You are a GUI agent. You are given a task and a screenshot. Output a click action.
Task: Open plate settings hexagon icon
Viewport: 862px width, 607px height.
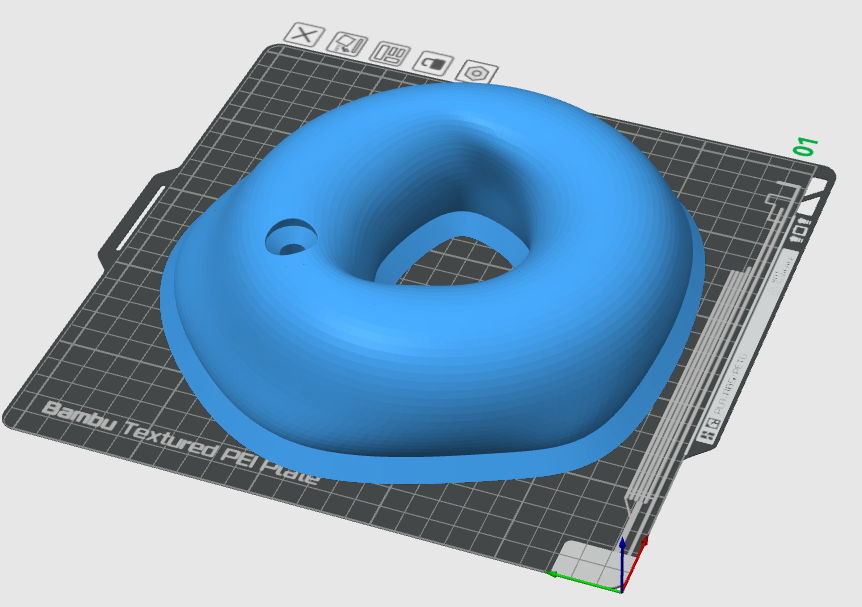[x=477, y=73]
